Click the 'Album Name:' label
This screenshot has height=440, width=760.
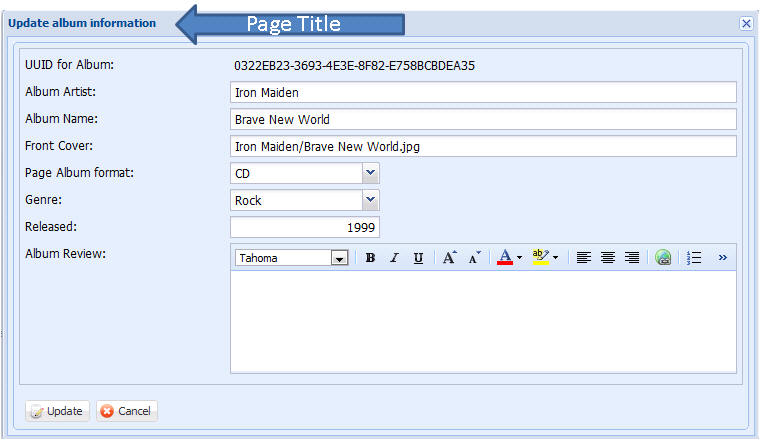tap(61, 119)
